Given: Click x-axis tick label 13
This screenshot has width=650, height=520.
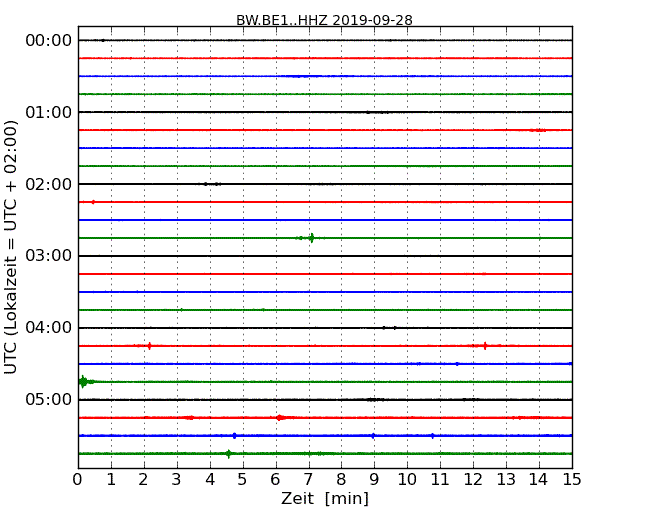Looking at the screenshot, I should [506, 479].
